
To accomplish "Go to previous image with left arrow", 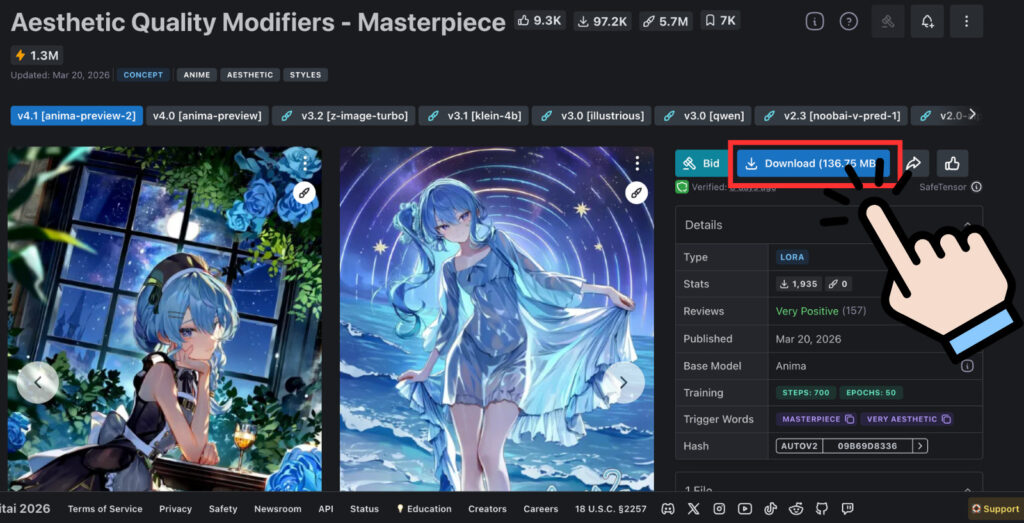I will click(x=38, y=381).
